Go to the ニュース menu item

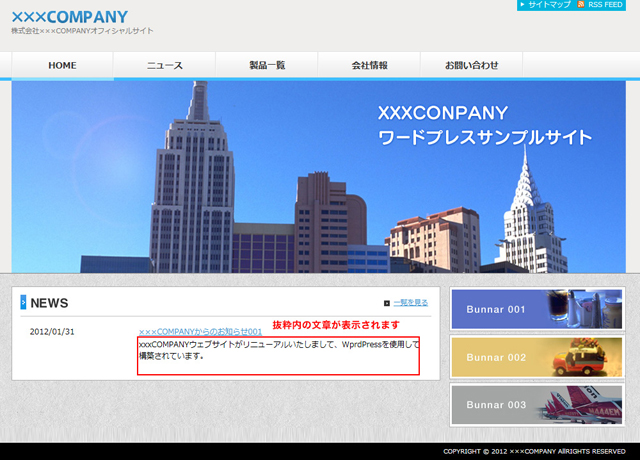[164, 65]
